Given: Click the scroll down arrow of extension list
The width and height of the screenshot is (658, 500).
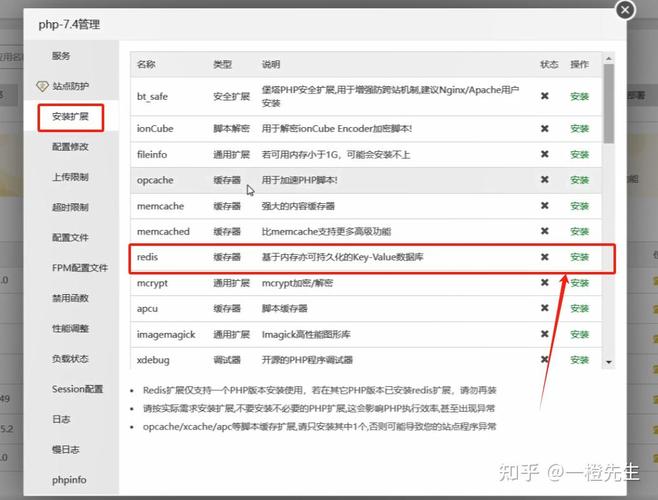Looking at the screenshot, I should pyautogui.click(x=609, y=362).
